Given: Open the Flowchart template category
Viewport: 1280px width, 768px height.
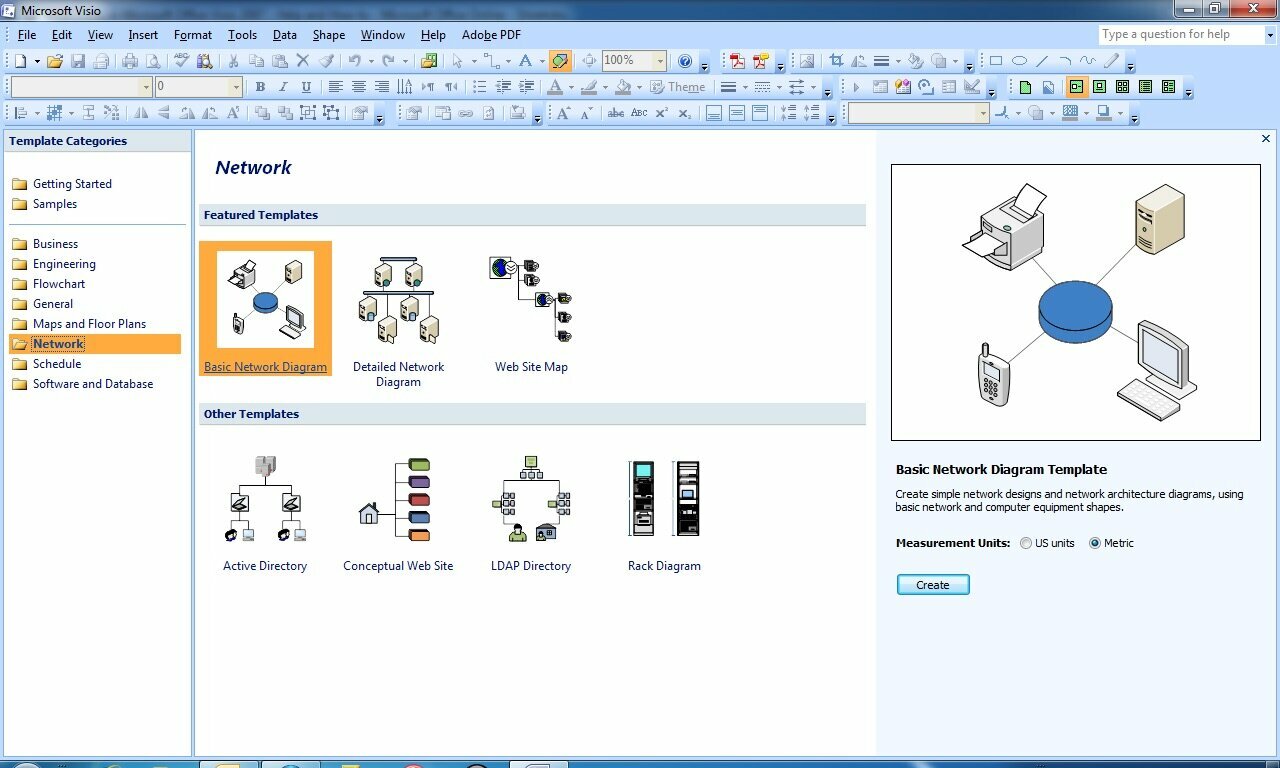Looking at the screenshot, I should pos(59,284).
